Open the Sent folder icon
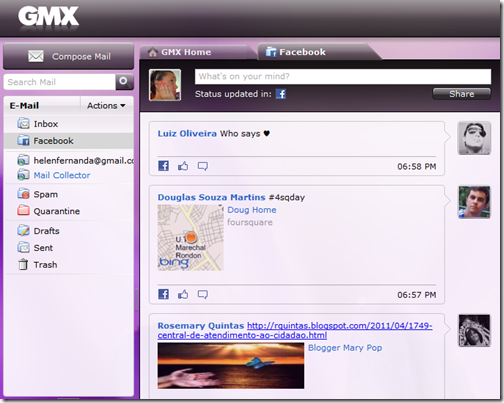This screenshot has height=403, width=504. (x=23, y=248)
